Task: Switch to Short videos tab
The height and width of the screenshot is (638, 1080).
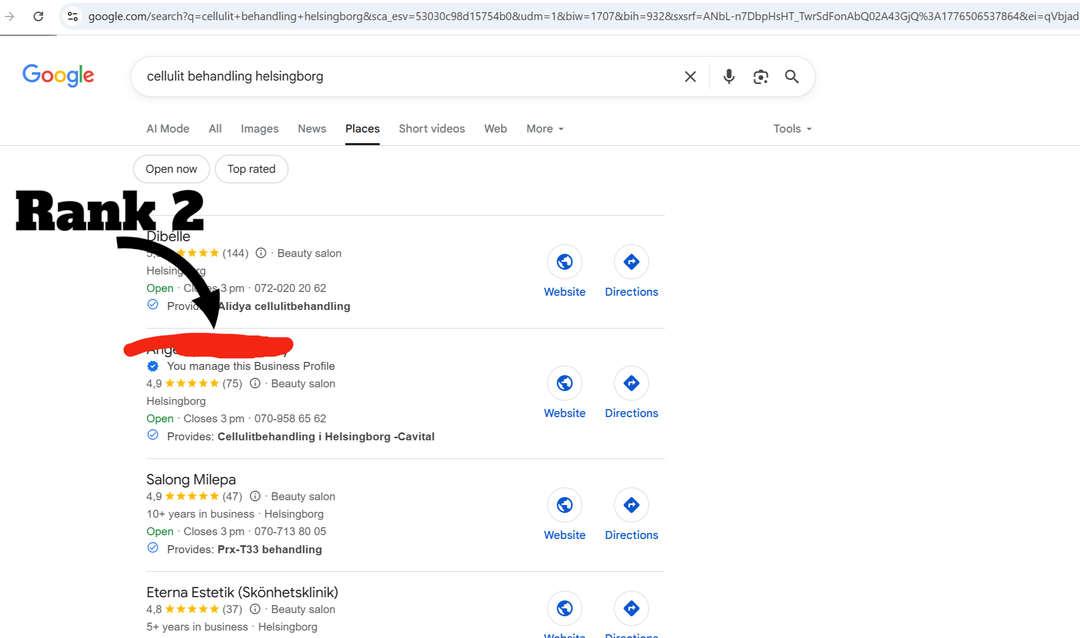Action: point(432,129)
